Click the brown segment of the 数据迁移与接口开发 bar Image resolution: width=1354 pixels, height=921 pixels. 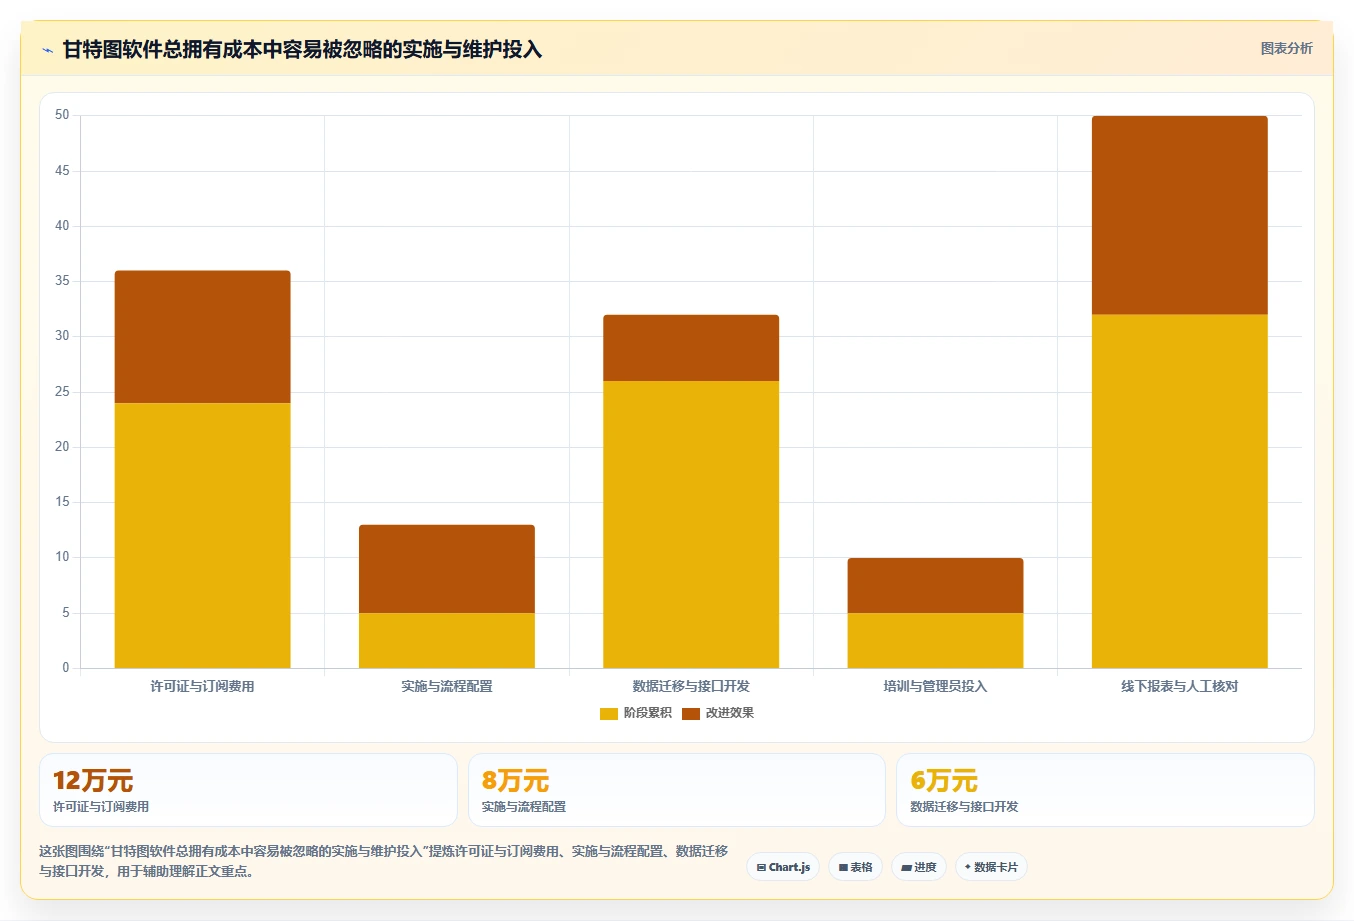691,348
